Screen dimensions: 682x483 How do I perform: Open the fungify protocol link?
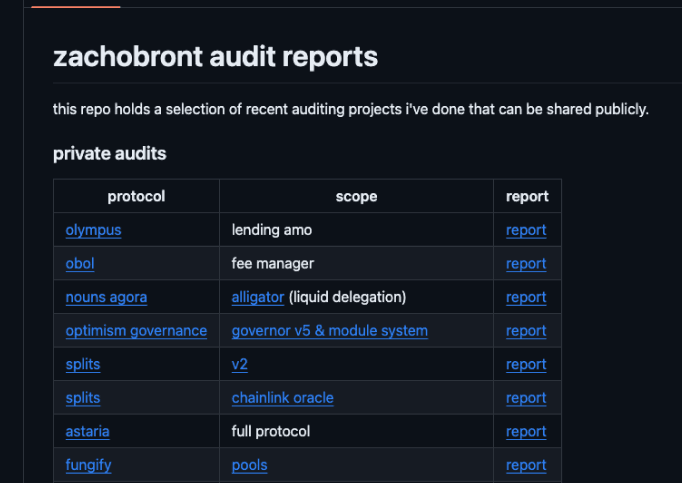pyautogui.click(x=88, y=465)
